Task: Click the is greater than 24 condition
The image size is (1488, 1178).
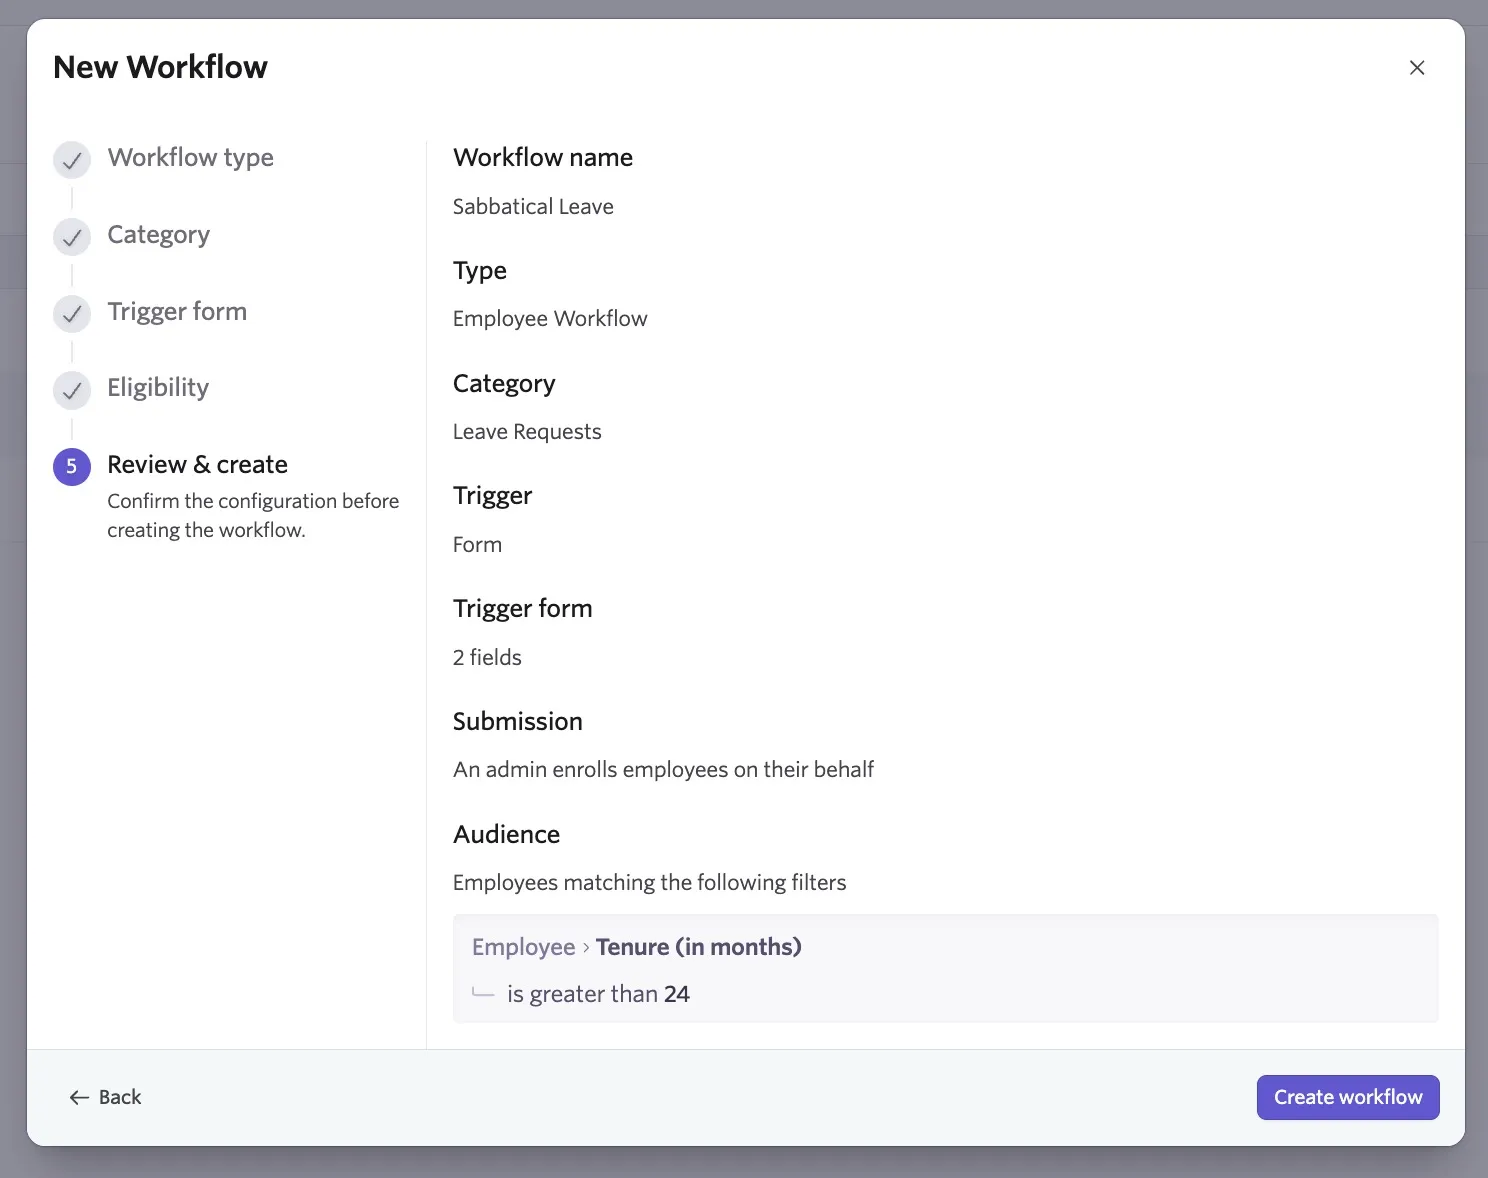Action: click(598, 994)
